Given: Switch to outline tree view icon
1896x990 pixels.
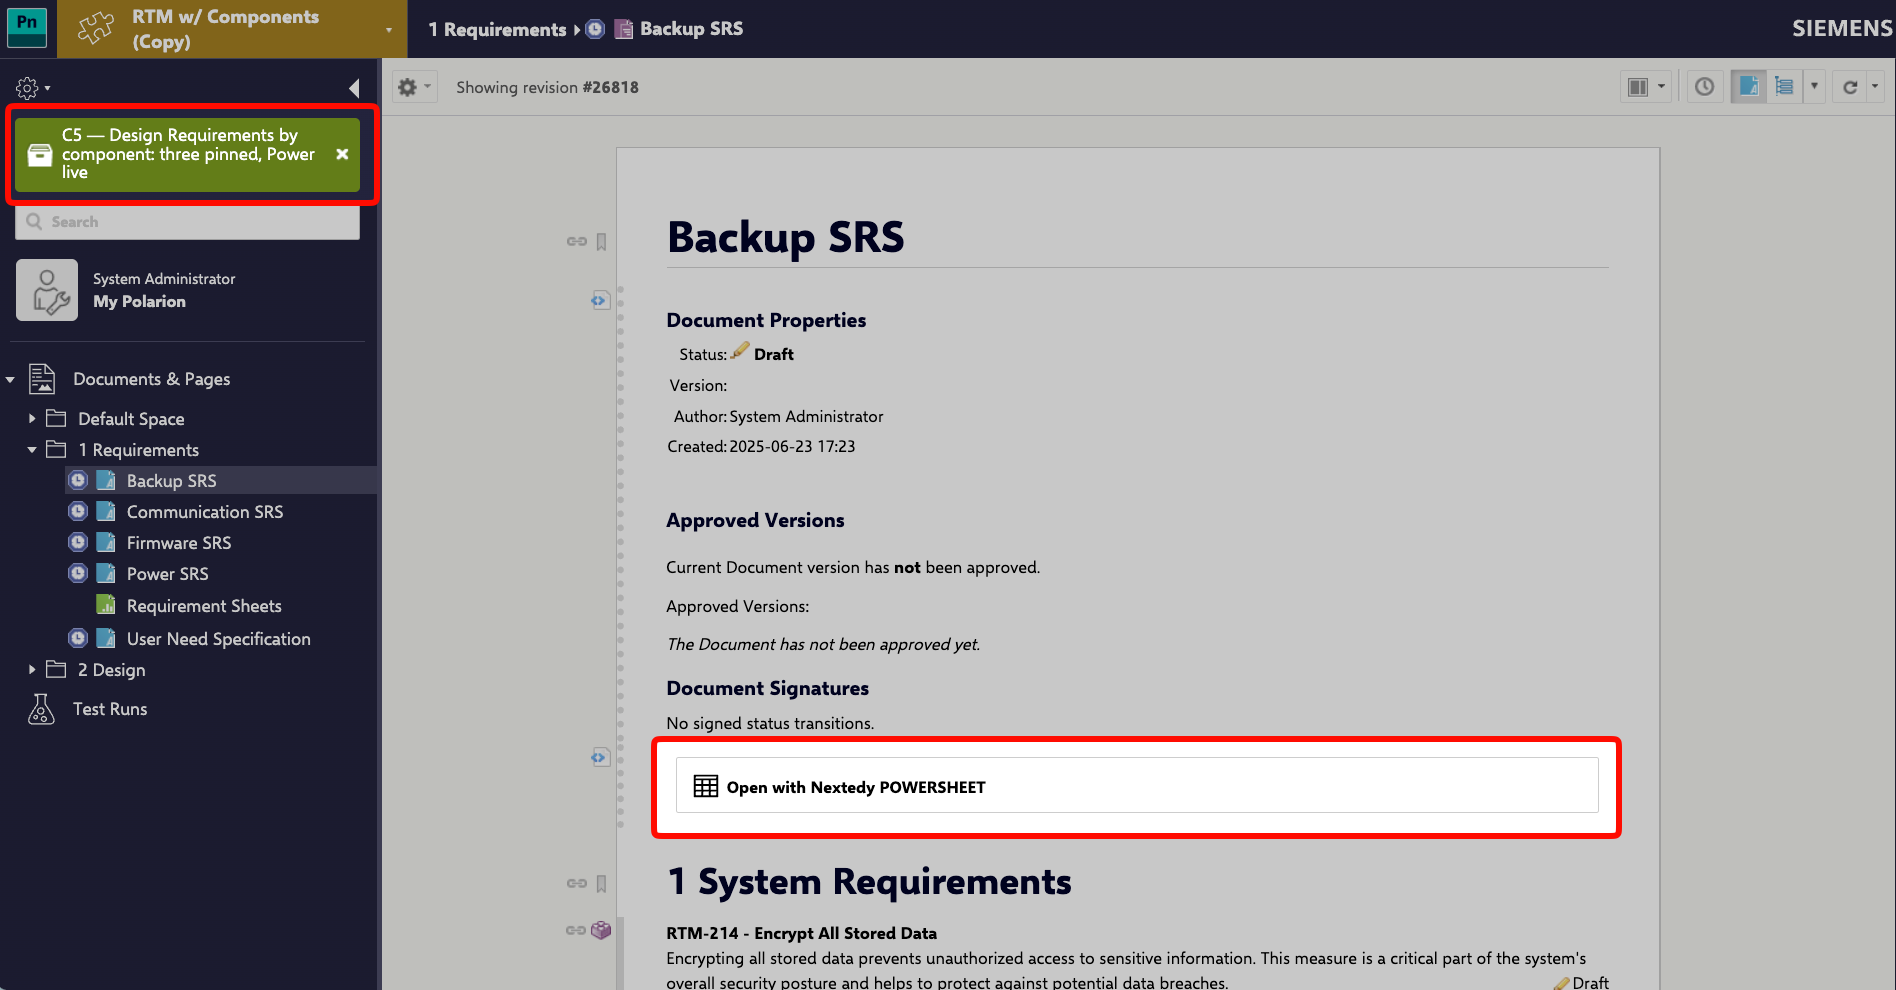Looking at the screenshot, I should [x=1784, y=87].
